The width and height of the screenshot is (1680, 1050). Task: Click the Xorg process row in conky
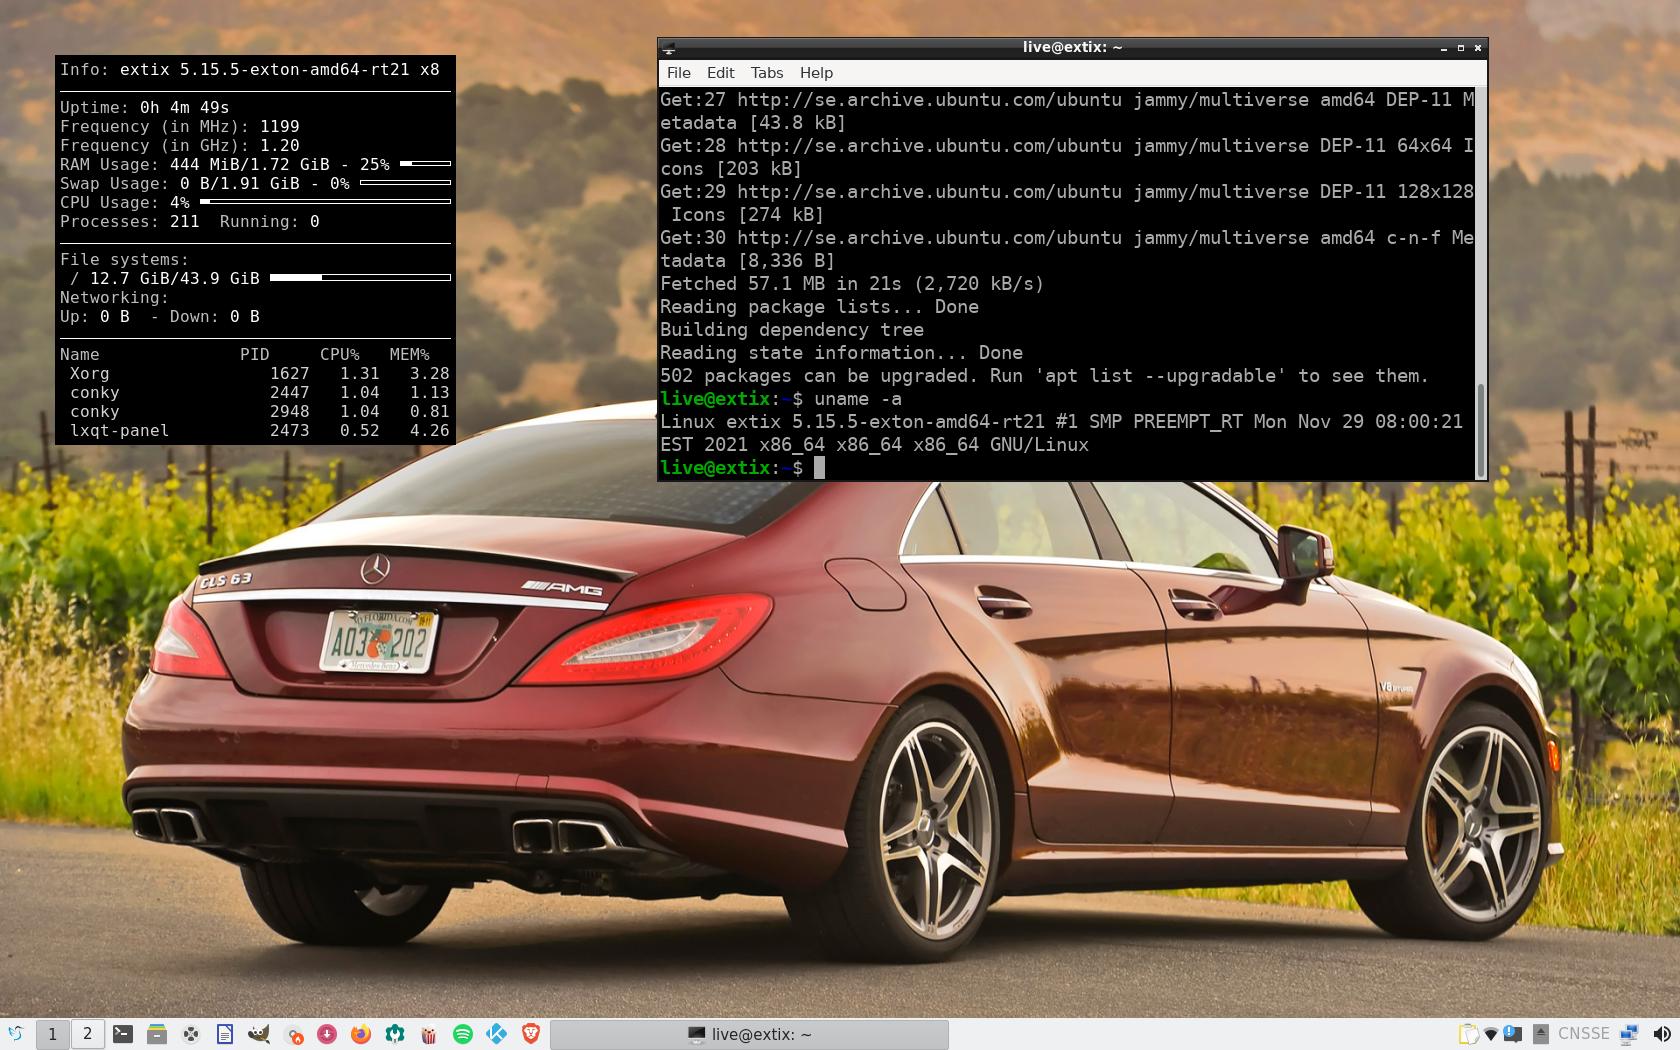click(x=259, y=373)
